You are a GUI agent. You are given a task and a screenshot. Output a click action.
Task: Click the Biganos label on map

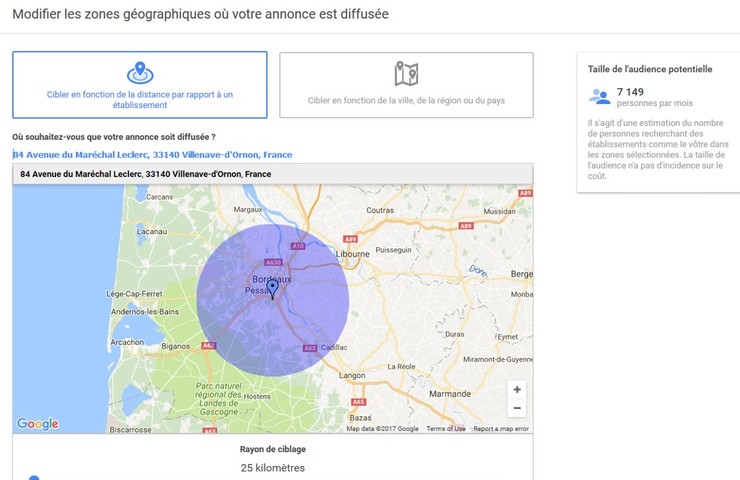(x=176, y=346)
